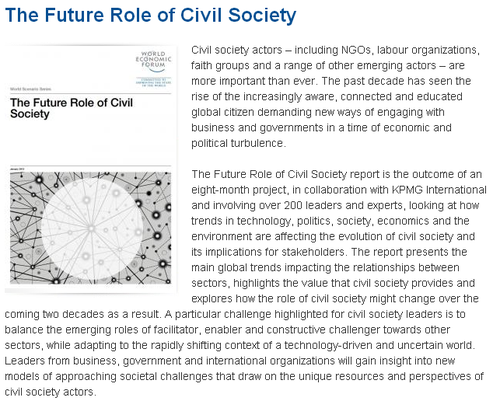Click the network graphic's white circle
Screen dimensions: 500x415
click(x=92, y=229)
